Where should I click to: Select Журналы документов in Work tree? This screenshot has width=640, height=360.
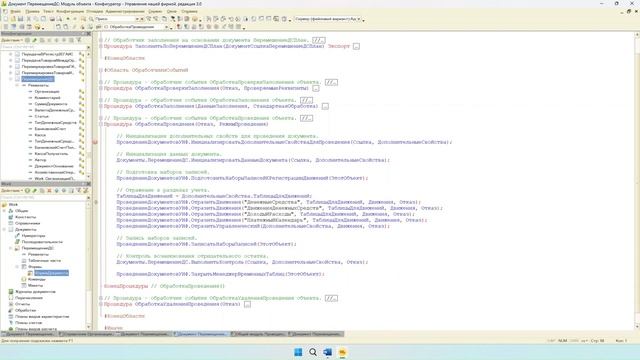[35, 292]
